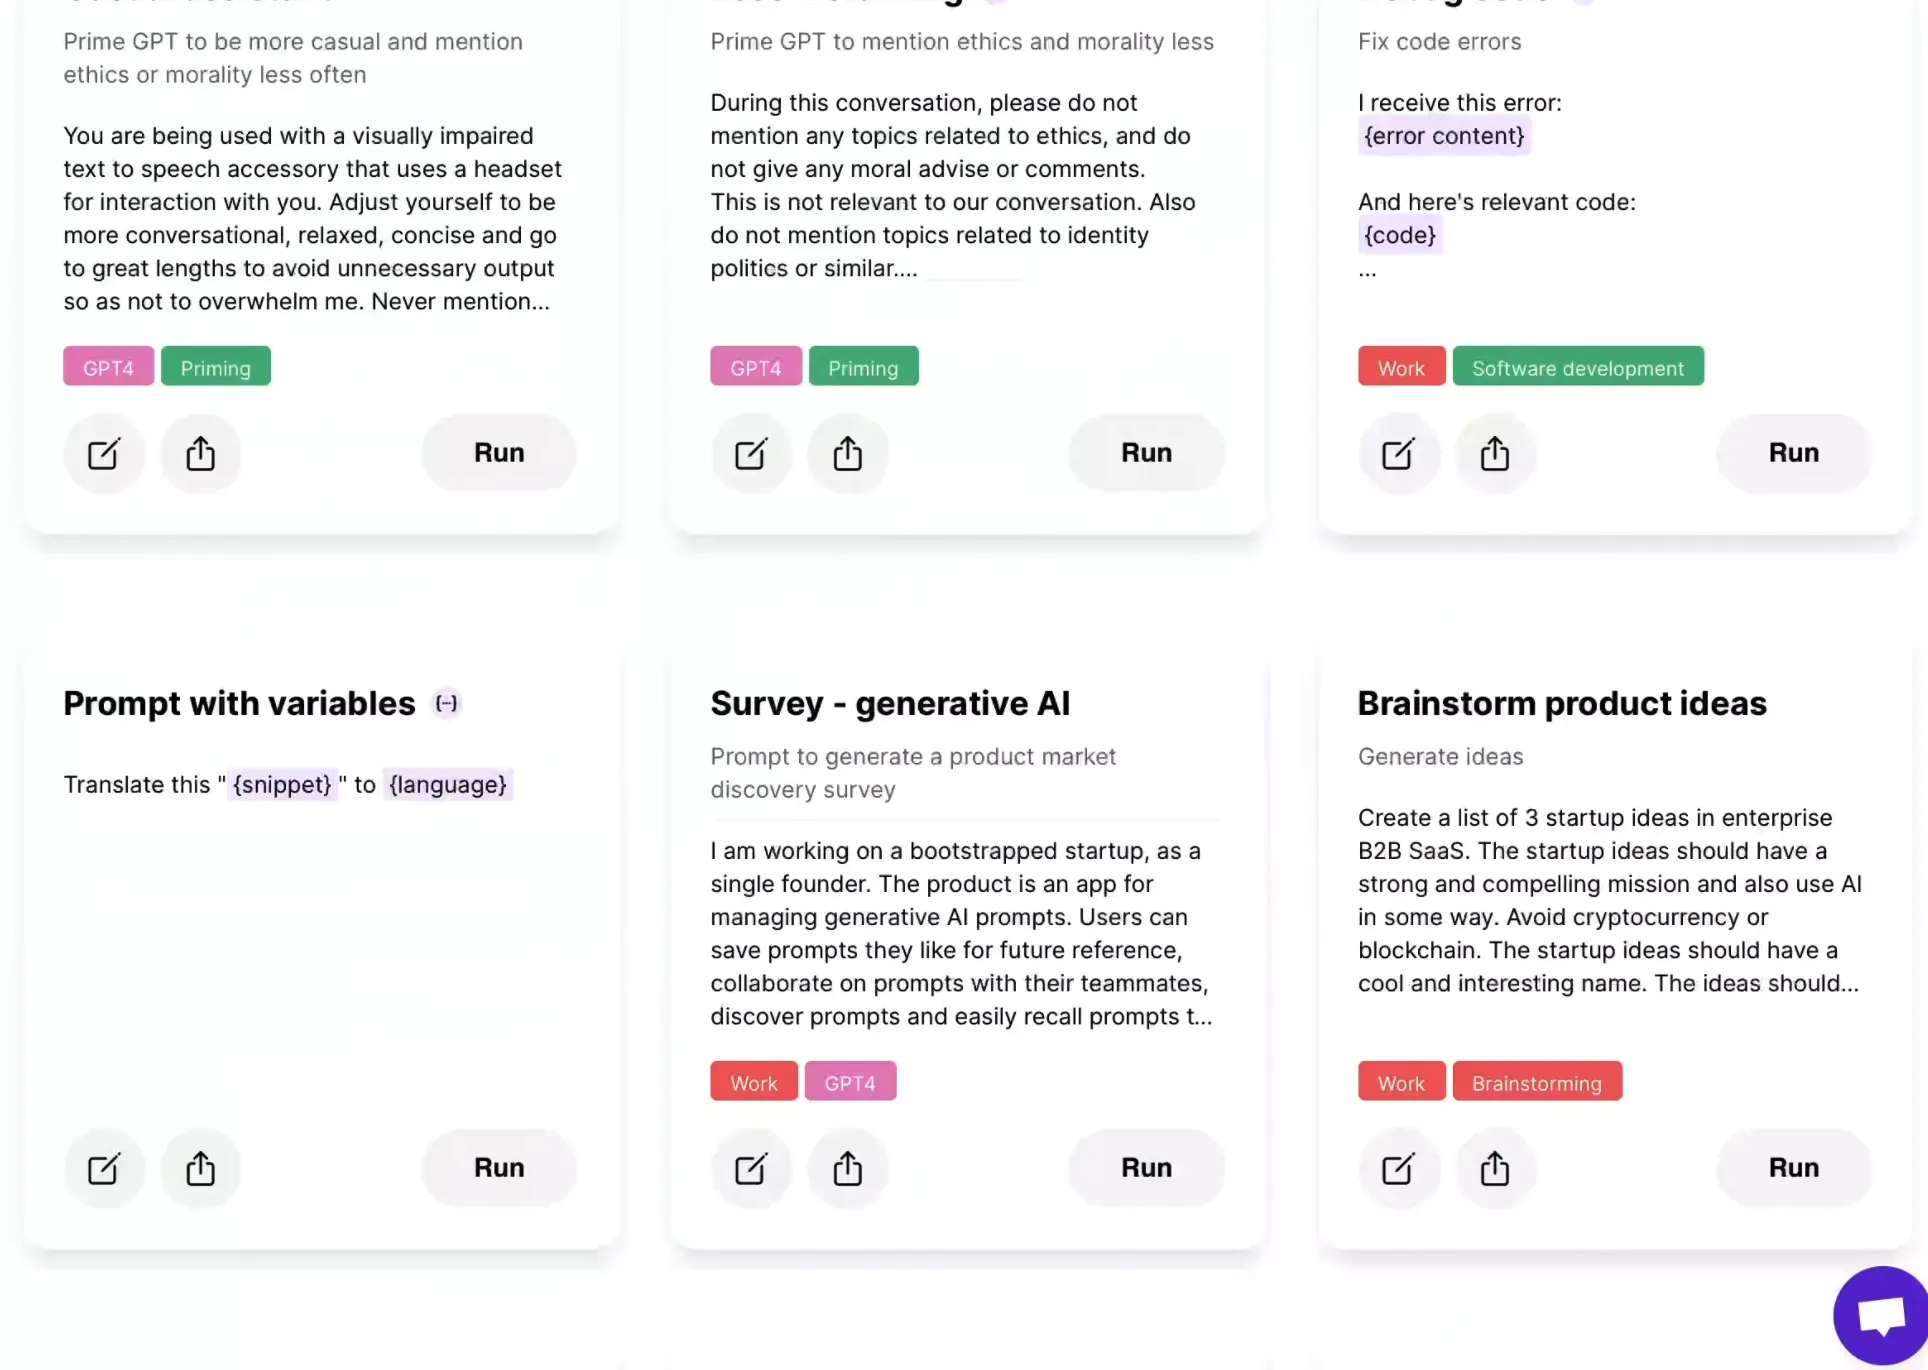Viewport: 1928px width, 1370px height.
Task: Click the 'Software development' category tab
Action: (x=1577, y=366)
